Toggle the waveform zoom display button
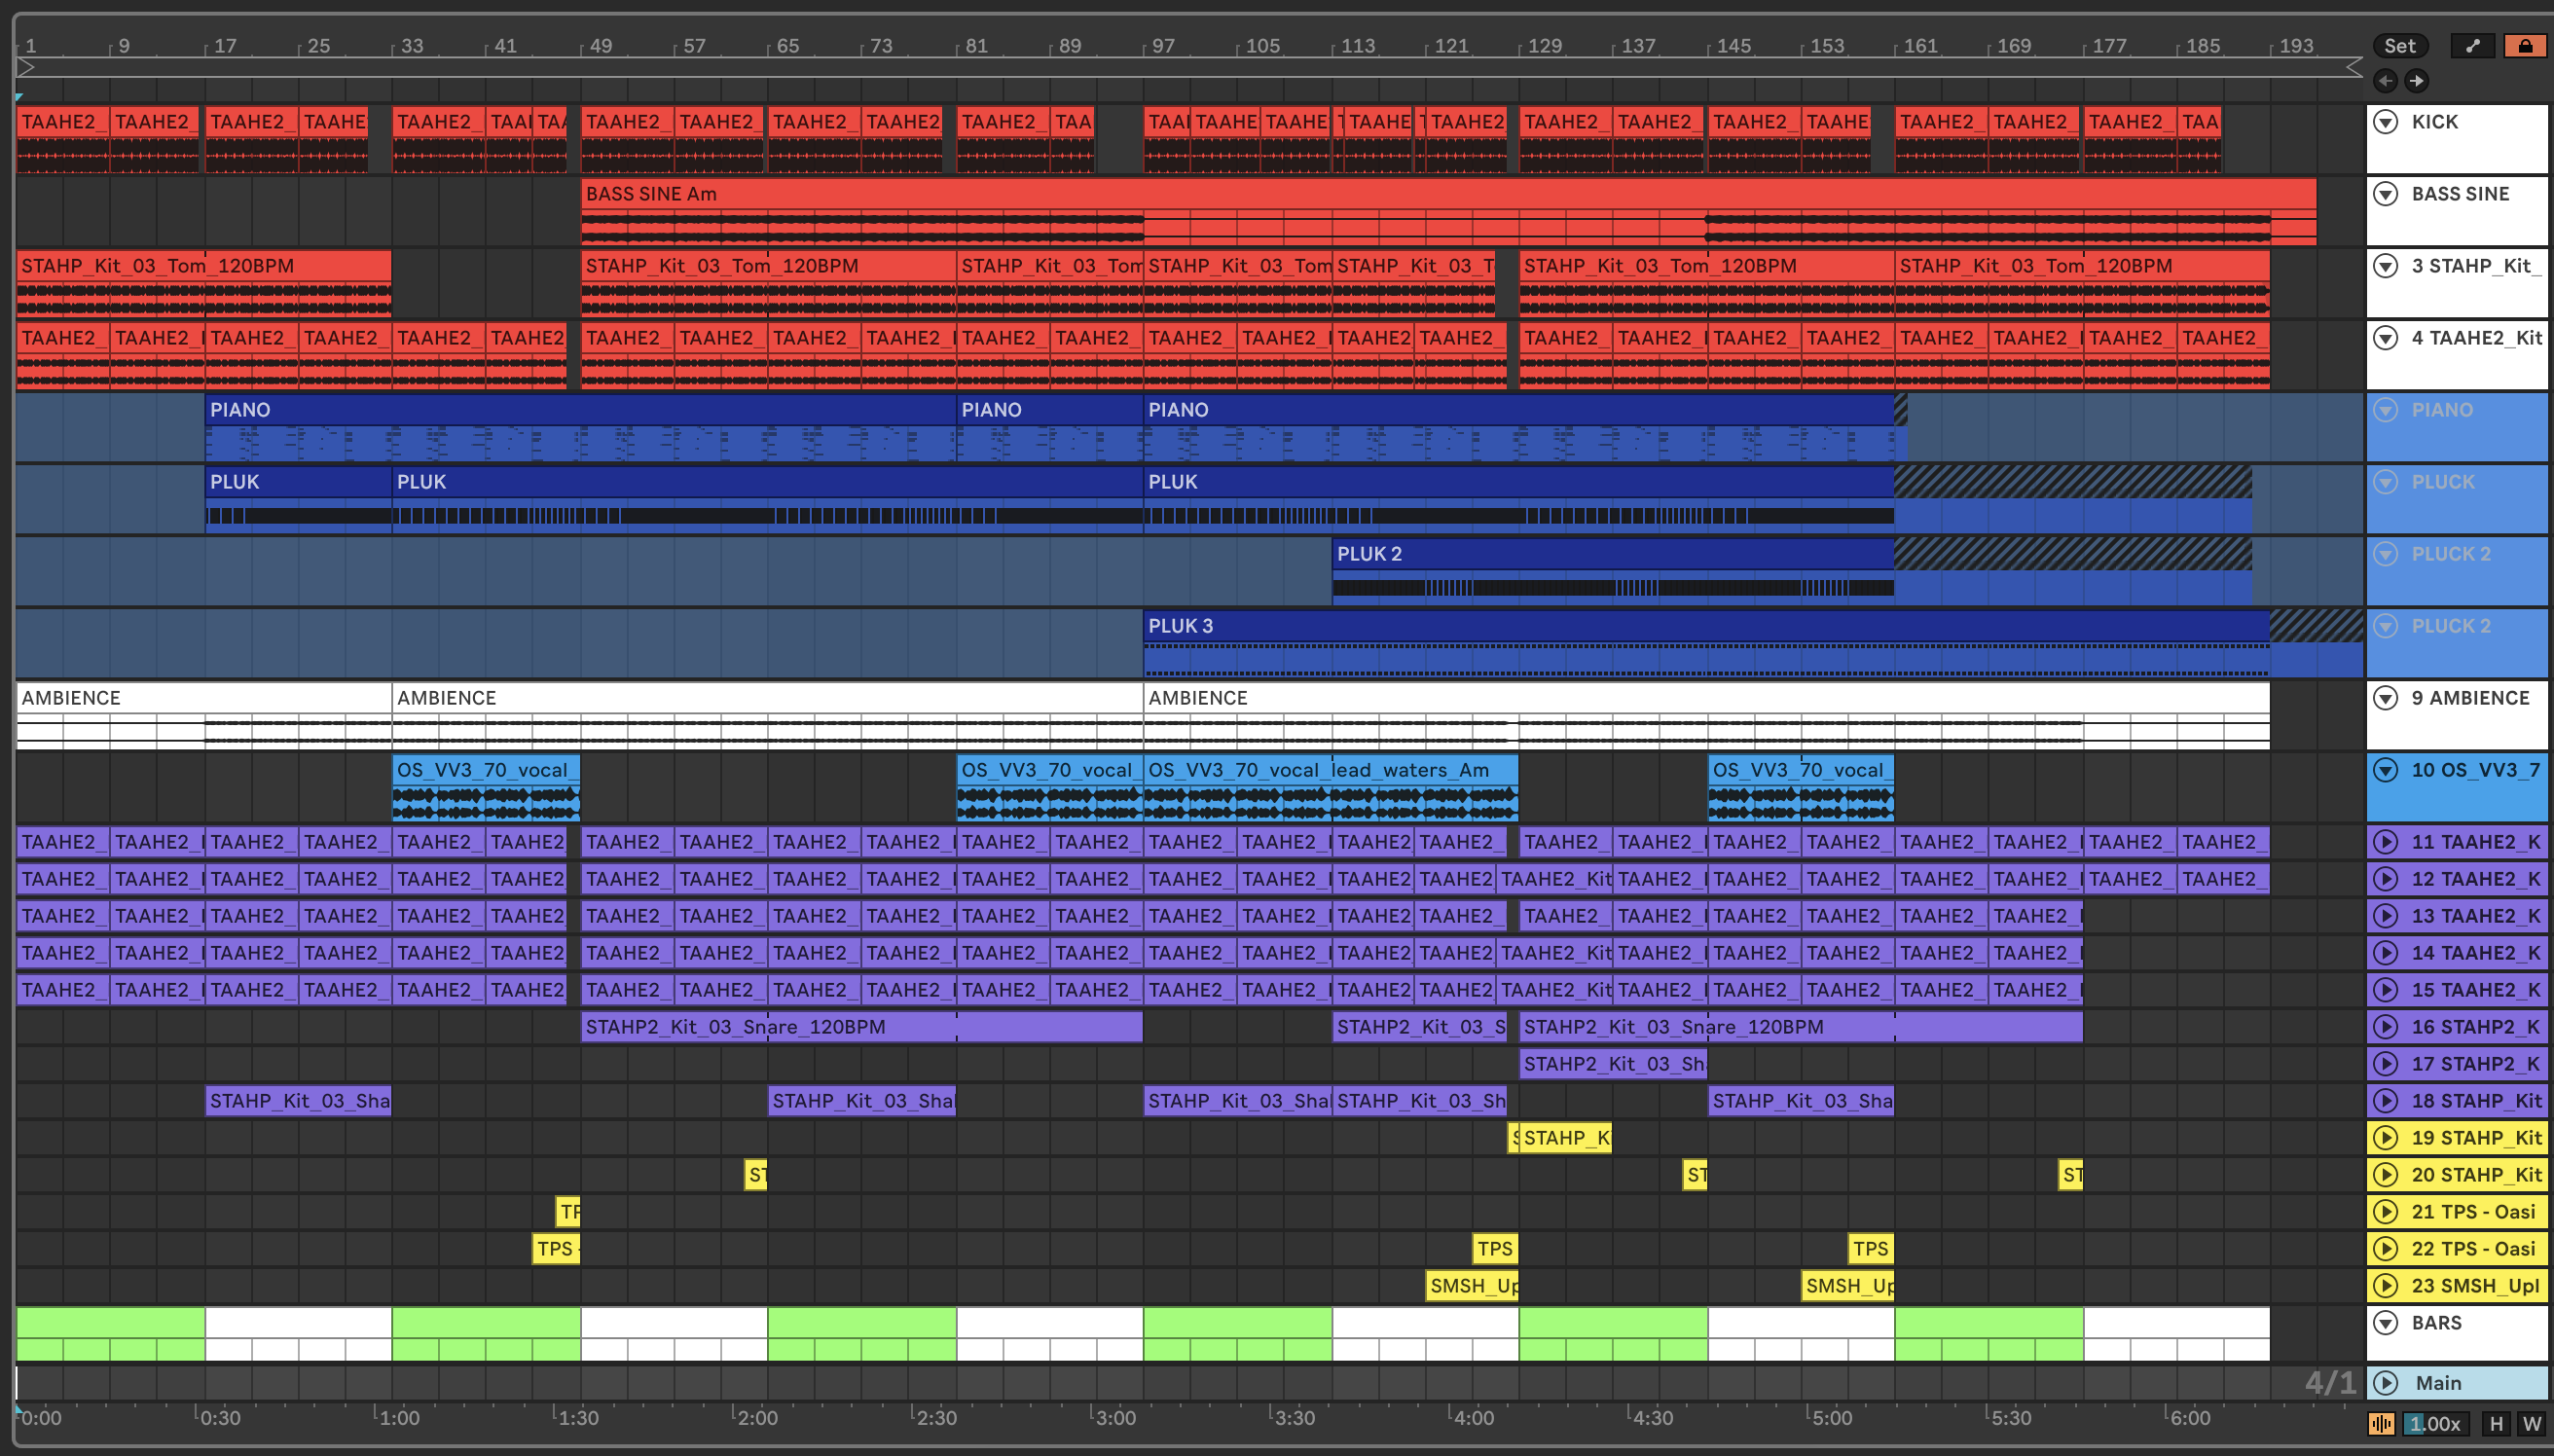 coord(2381,1424)
